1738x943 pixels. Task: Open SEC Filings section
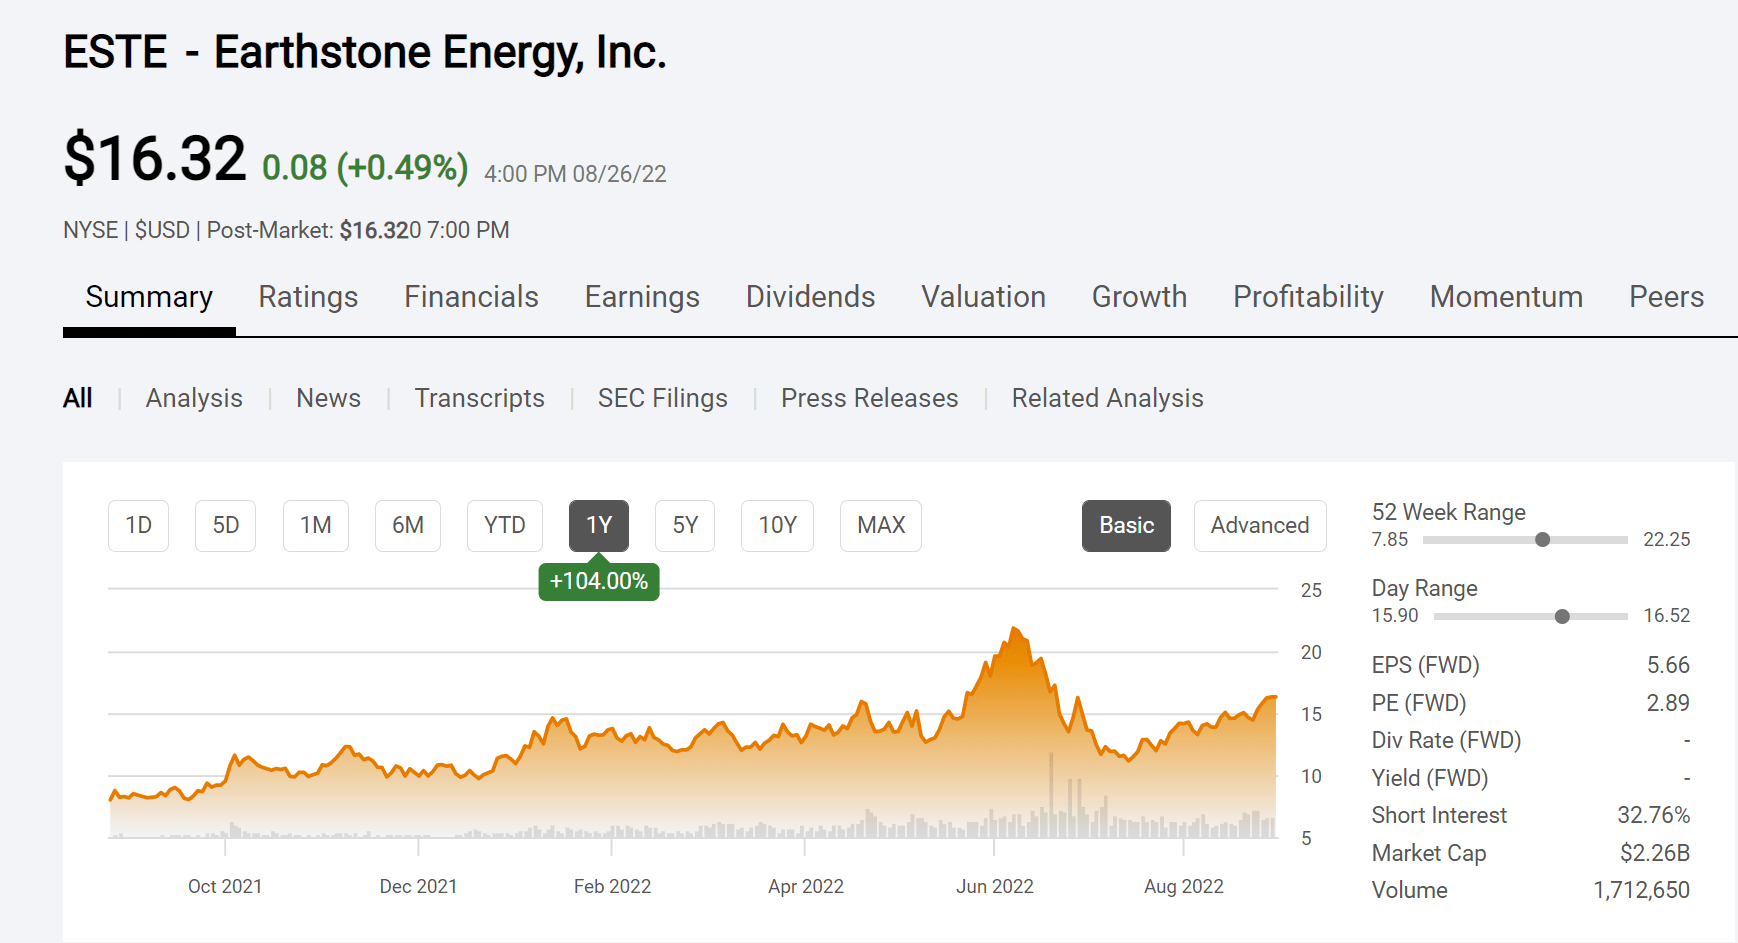[662, 398]
